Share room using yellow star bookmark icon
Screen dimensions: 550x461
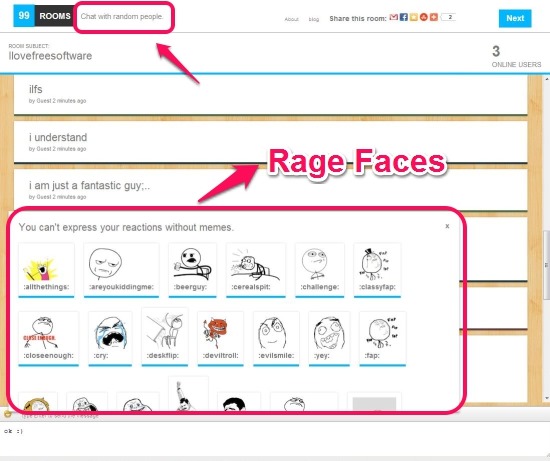click(x=414, y=17)
